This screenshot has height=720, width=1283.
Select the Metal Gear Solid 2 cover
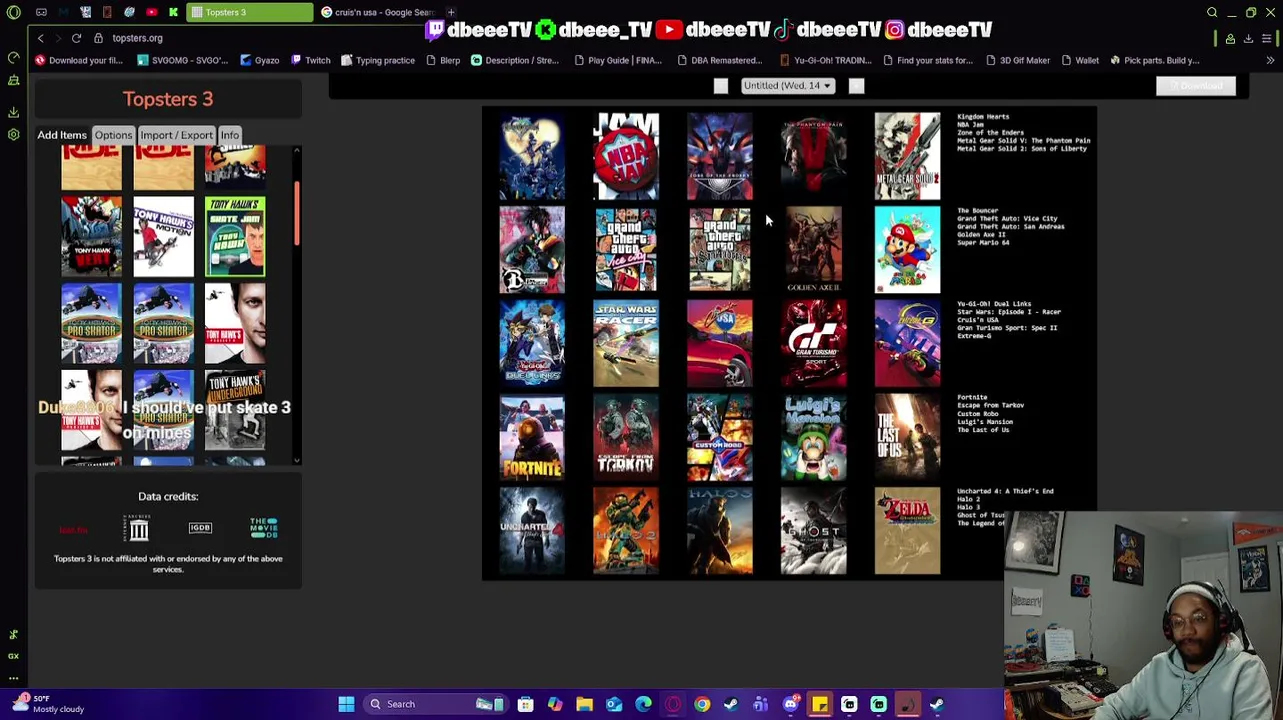pos(907,156)
